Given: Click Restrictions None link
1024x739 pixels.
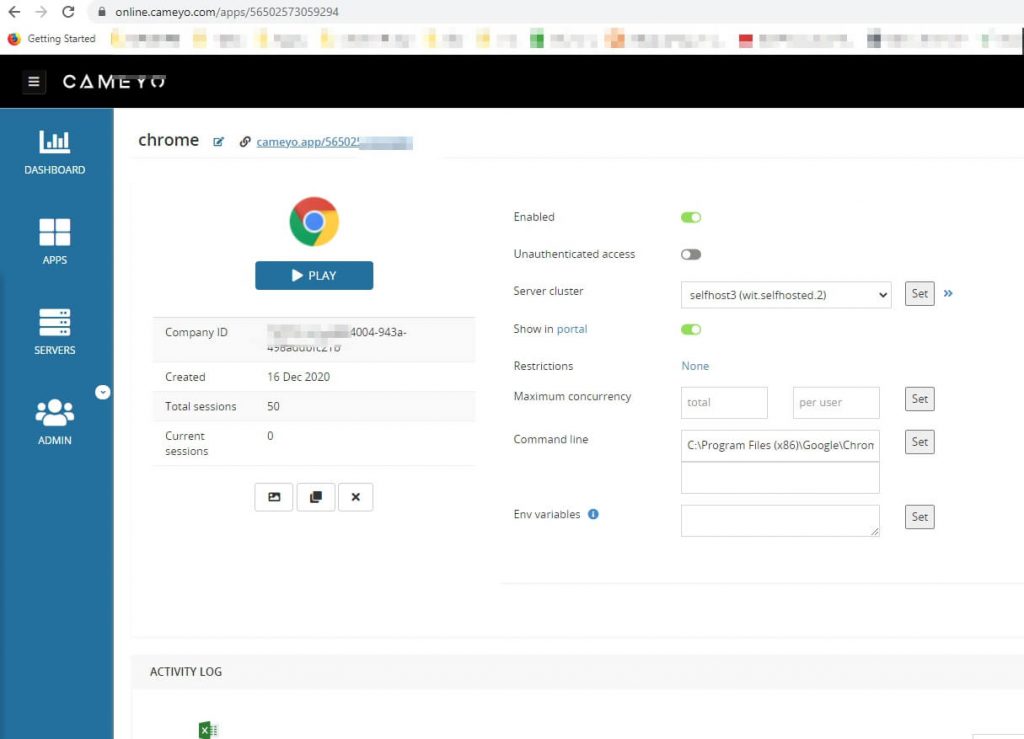Looking at the screenshot, I should 695,366.
